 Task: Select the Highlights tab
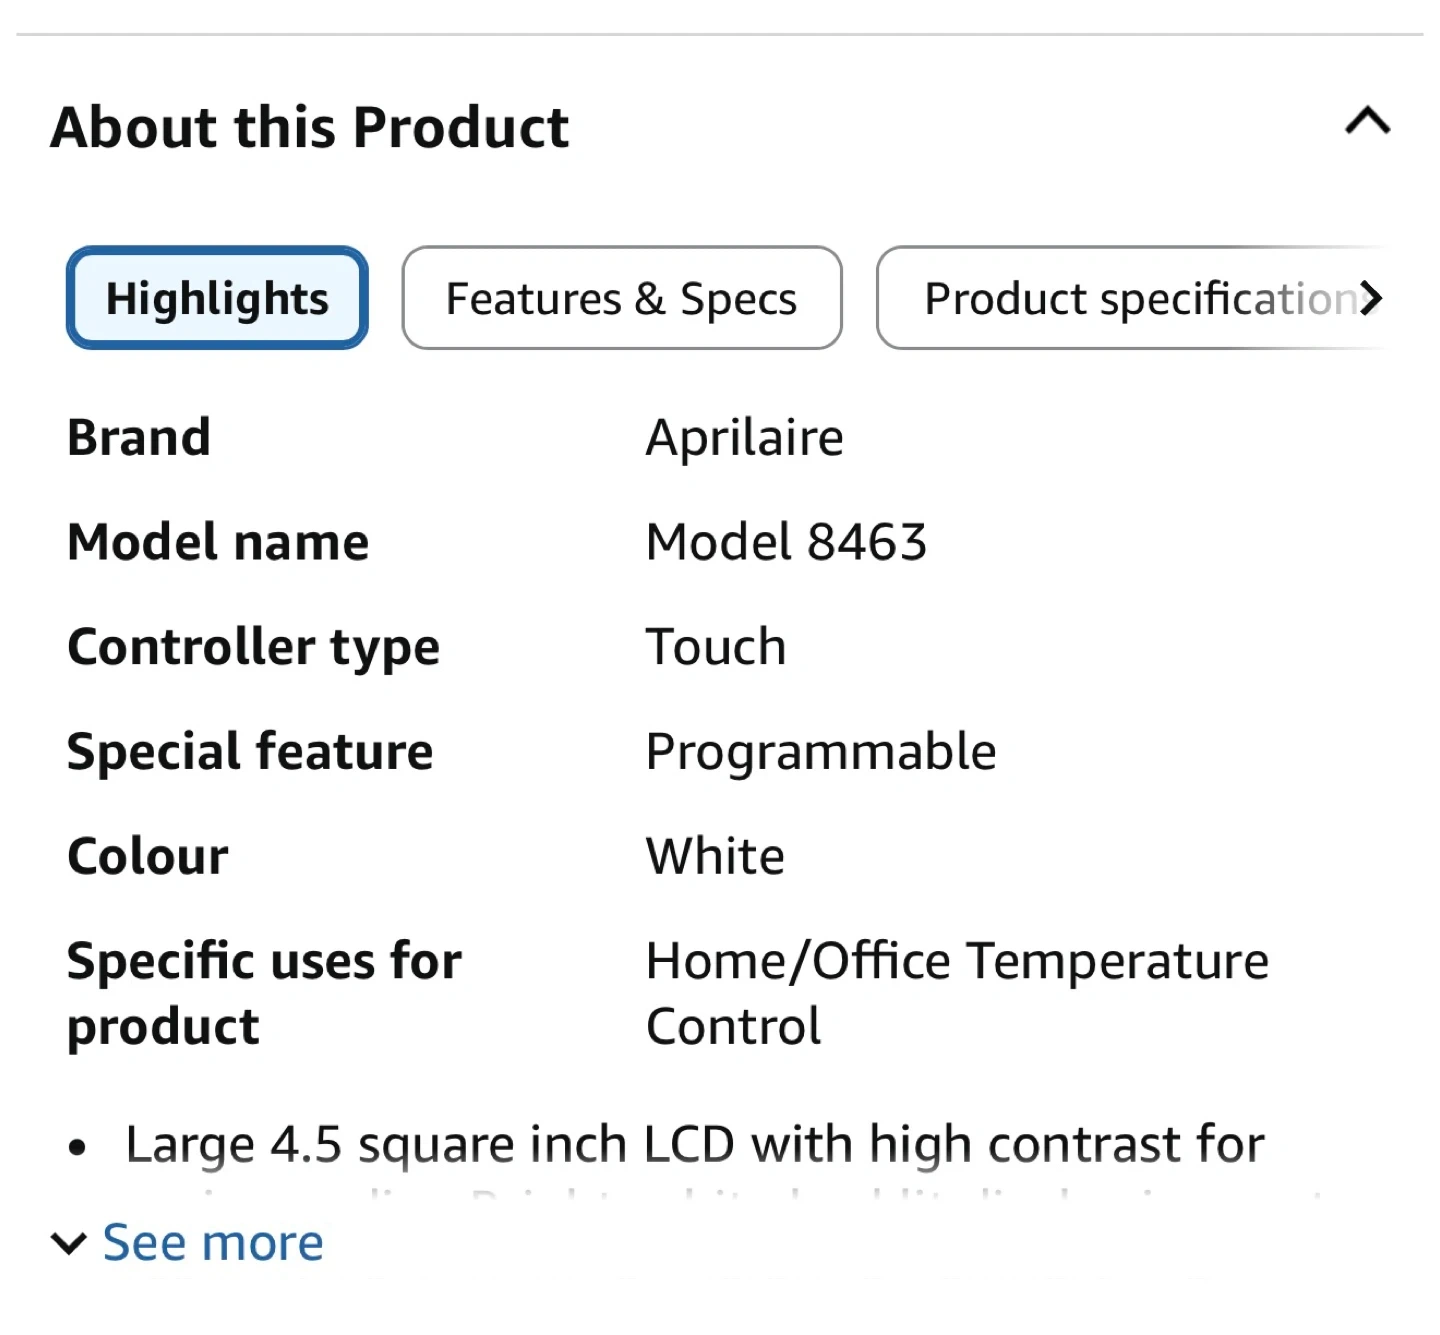pyautogui.click(x=217, y=298)
